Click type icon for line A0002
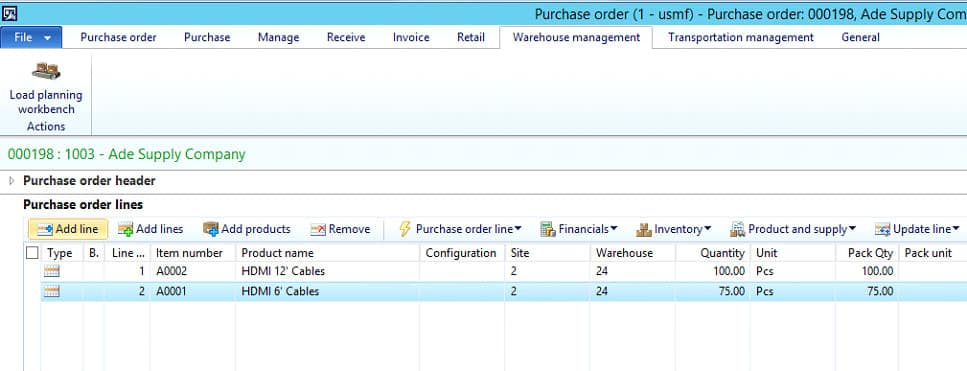 click(52, 272)
